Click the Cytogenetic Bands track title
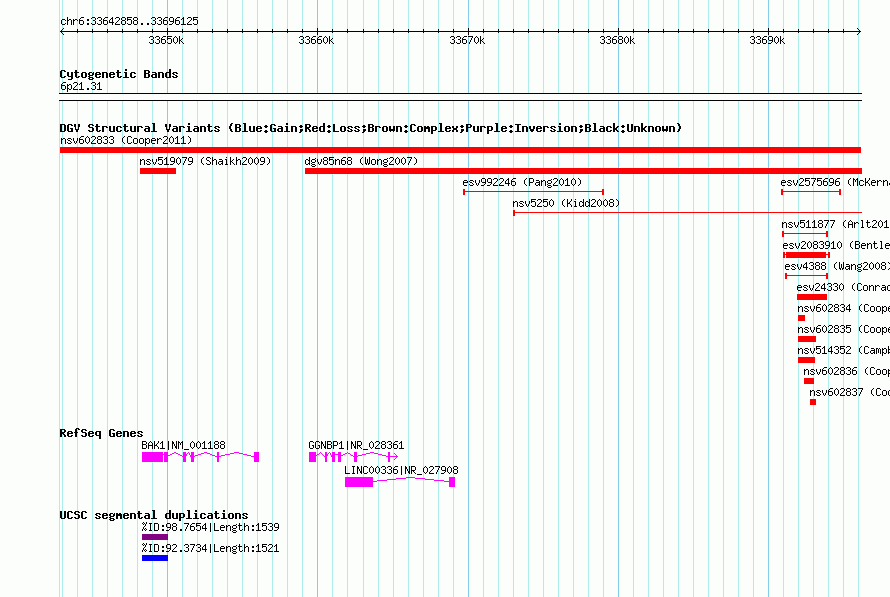The width and height of the screenshot is (890, 597). 119,74
